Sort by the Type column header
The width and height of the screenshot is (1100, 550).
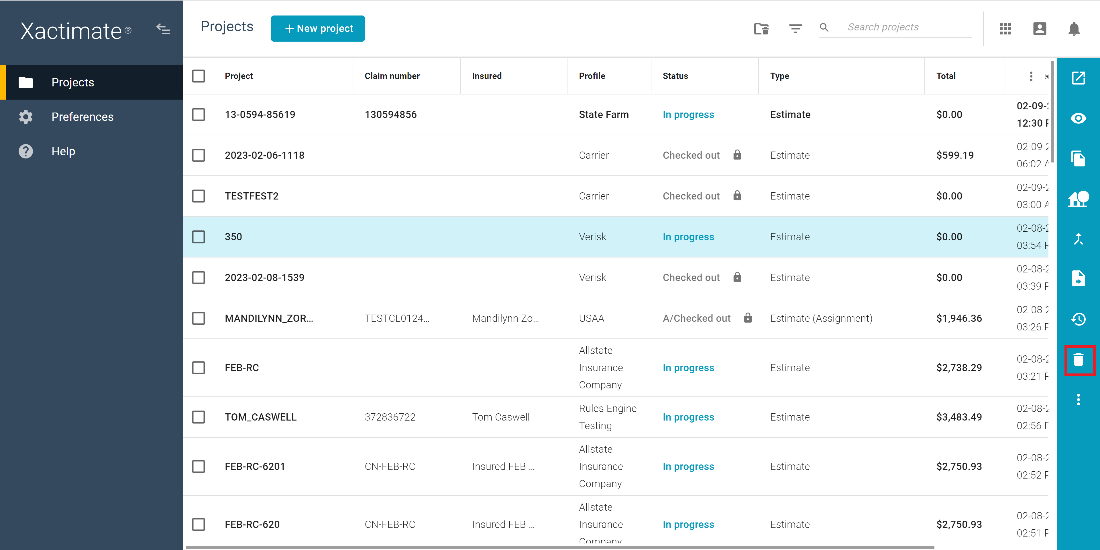[x=779, y=76]
